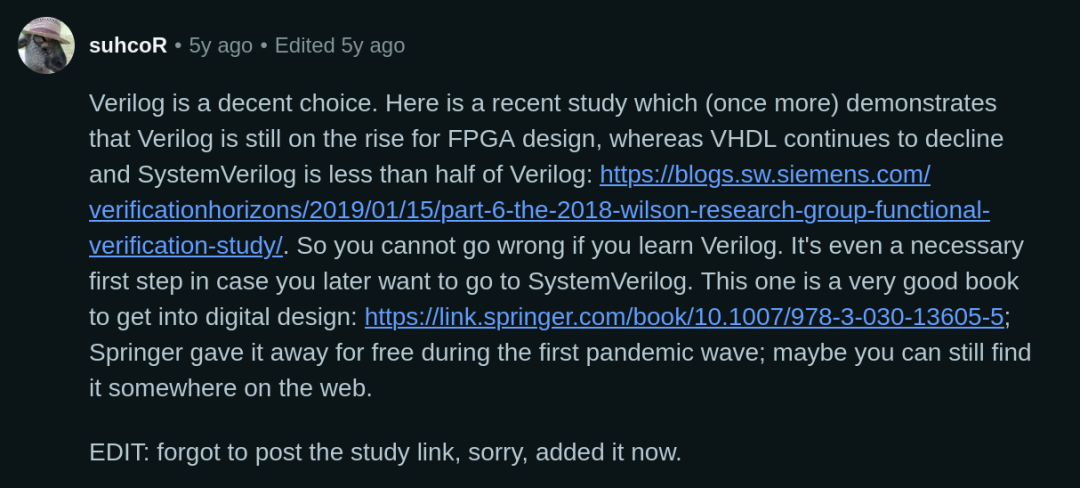Viewport: 1080px width, 488px height.
Task: Click the "Edited 5y ago" label
Action: pyautogui.click(x=340, y=45)
